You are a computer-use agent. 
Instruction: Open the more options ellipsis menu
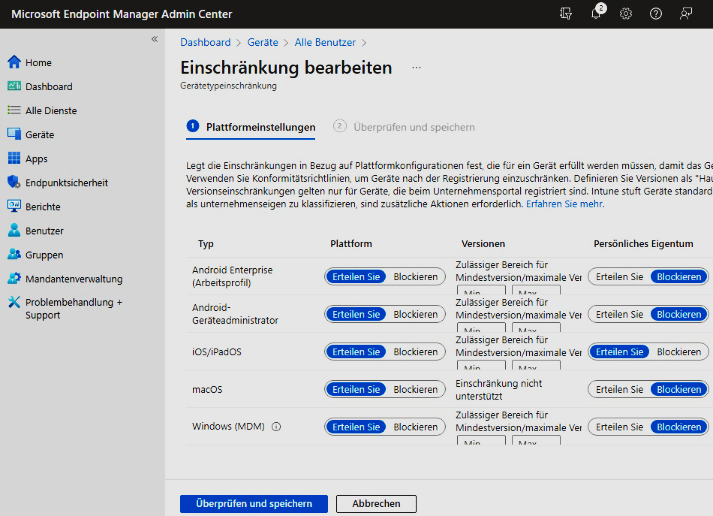[417, 68]
